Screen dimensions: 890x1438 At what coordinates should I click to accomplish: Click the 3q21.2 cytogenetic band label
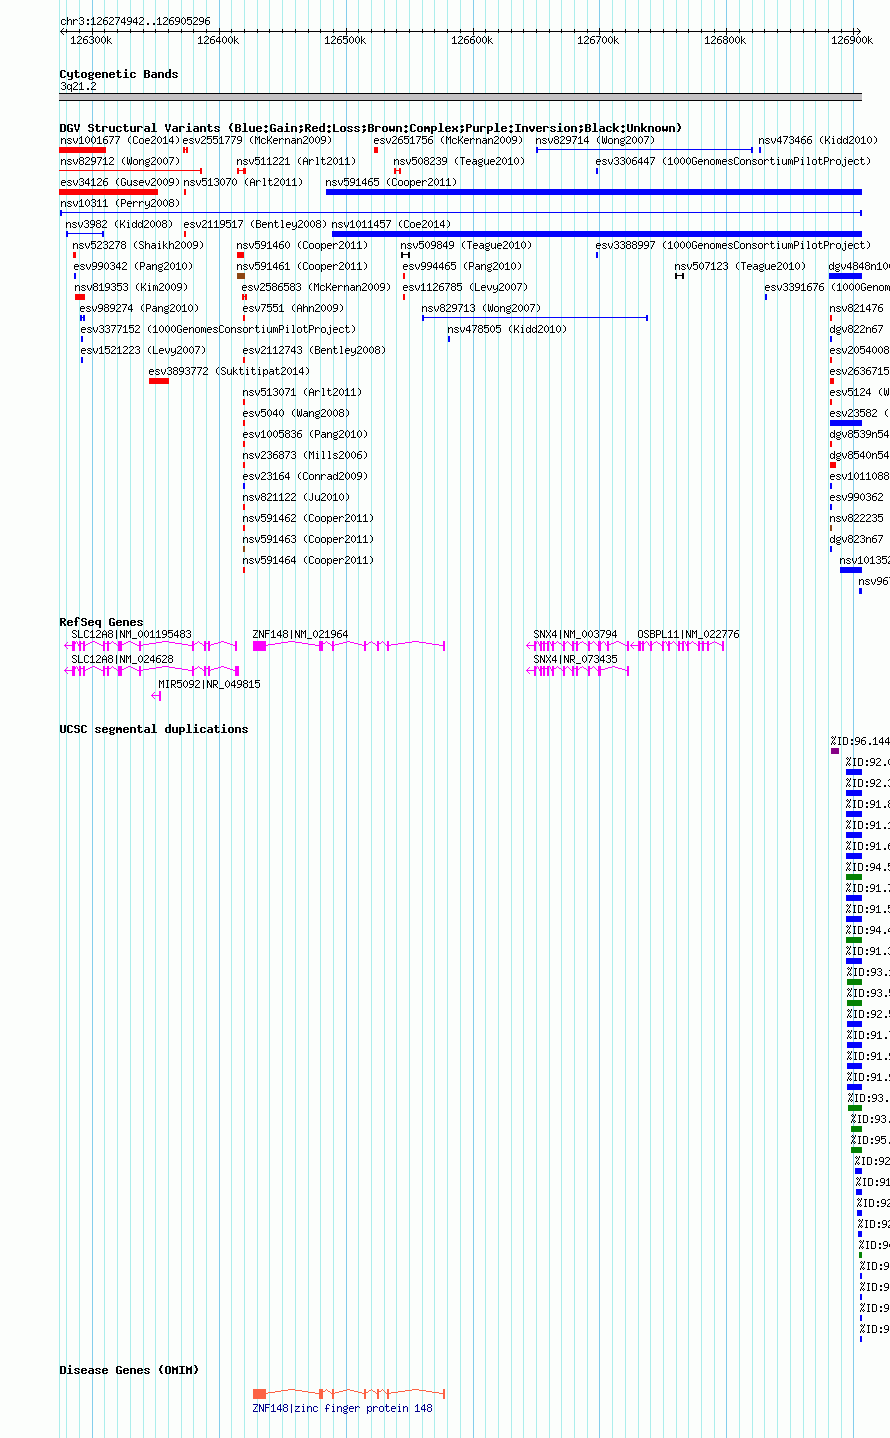point(77,87)
